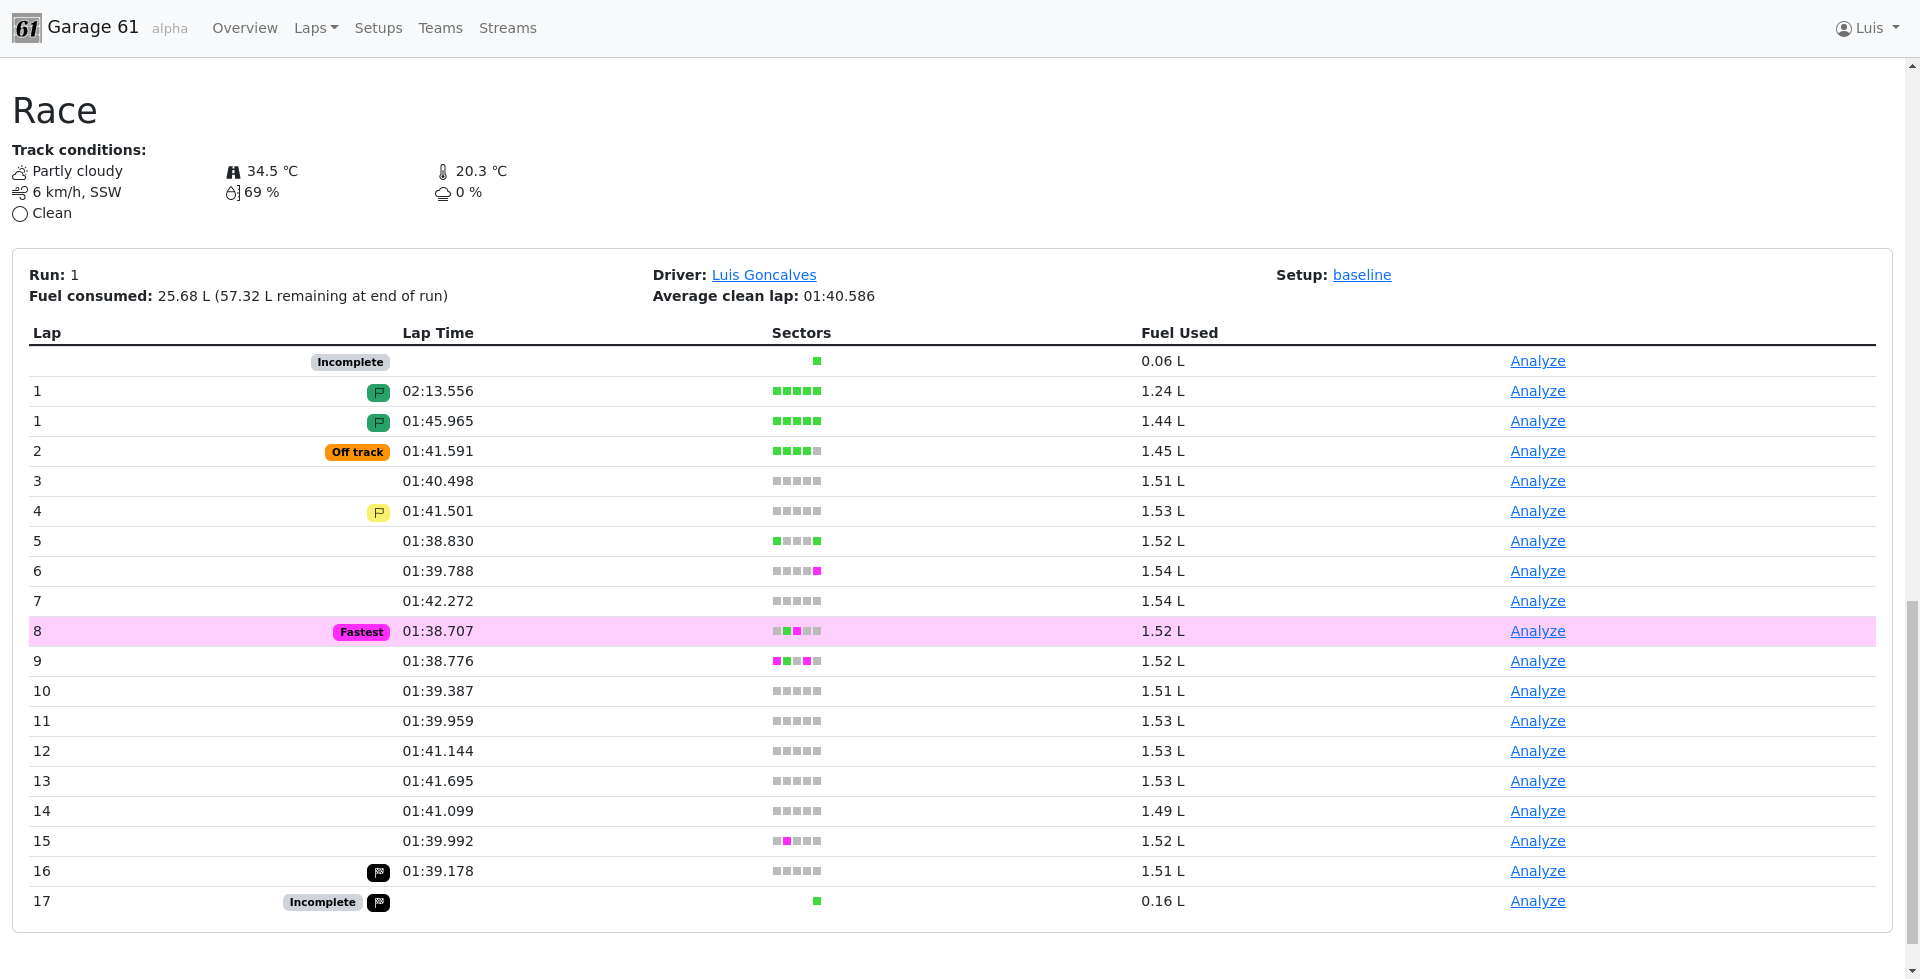Analyze lap 16
This screenshot has width=1920, height=979.
[1538, 871]
